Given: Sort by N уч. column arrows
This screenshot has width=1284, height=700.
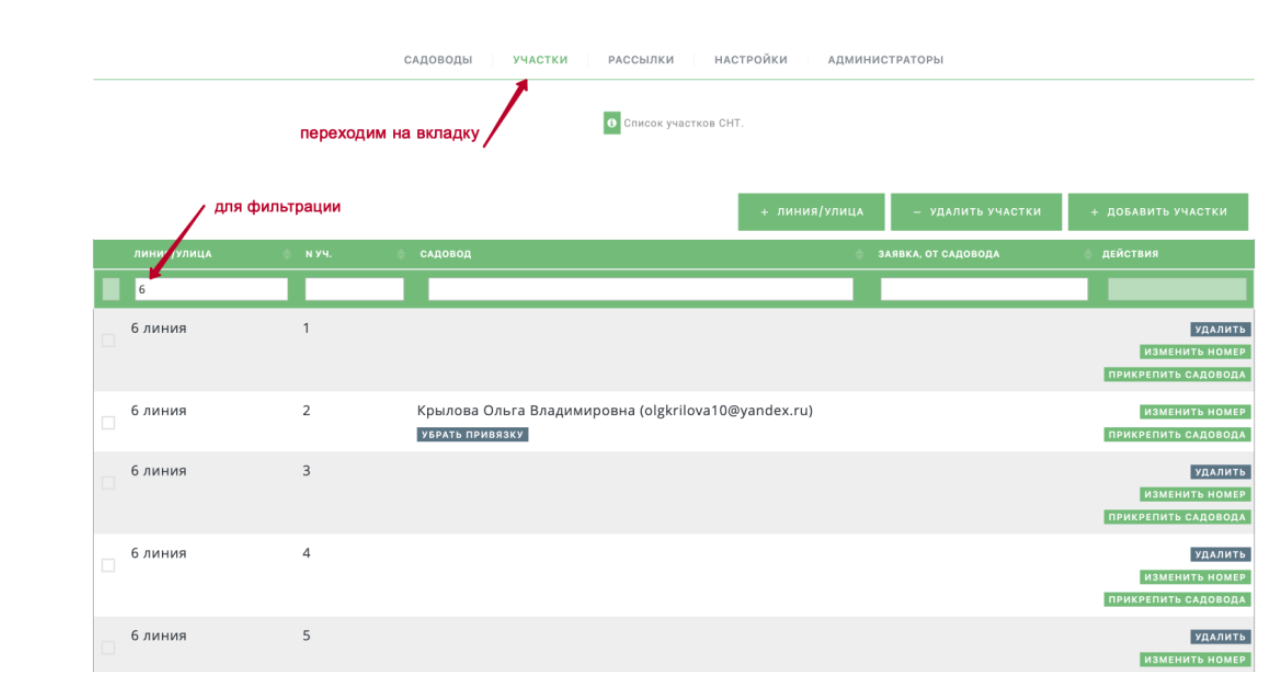Looking at the screenshot, I should pyautogui.click(x=401, y=255).
